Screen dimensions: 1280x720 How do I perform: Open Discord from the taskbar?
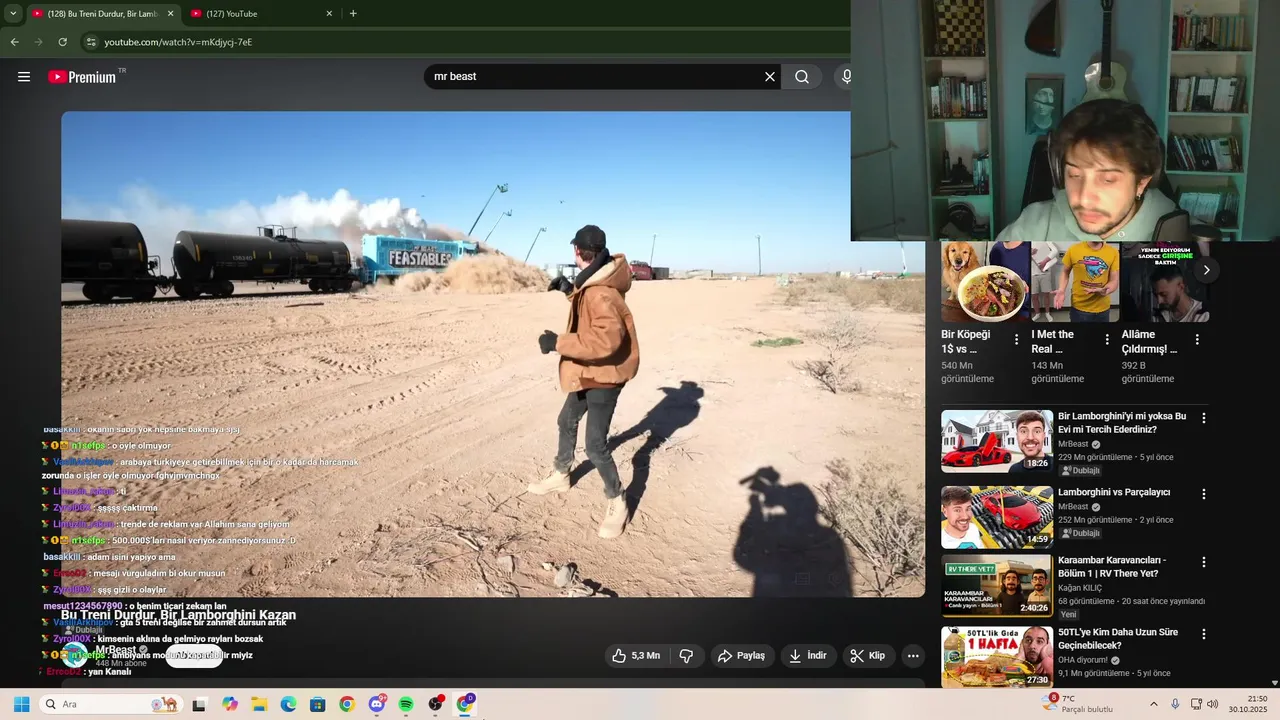coord(377,704)
